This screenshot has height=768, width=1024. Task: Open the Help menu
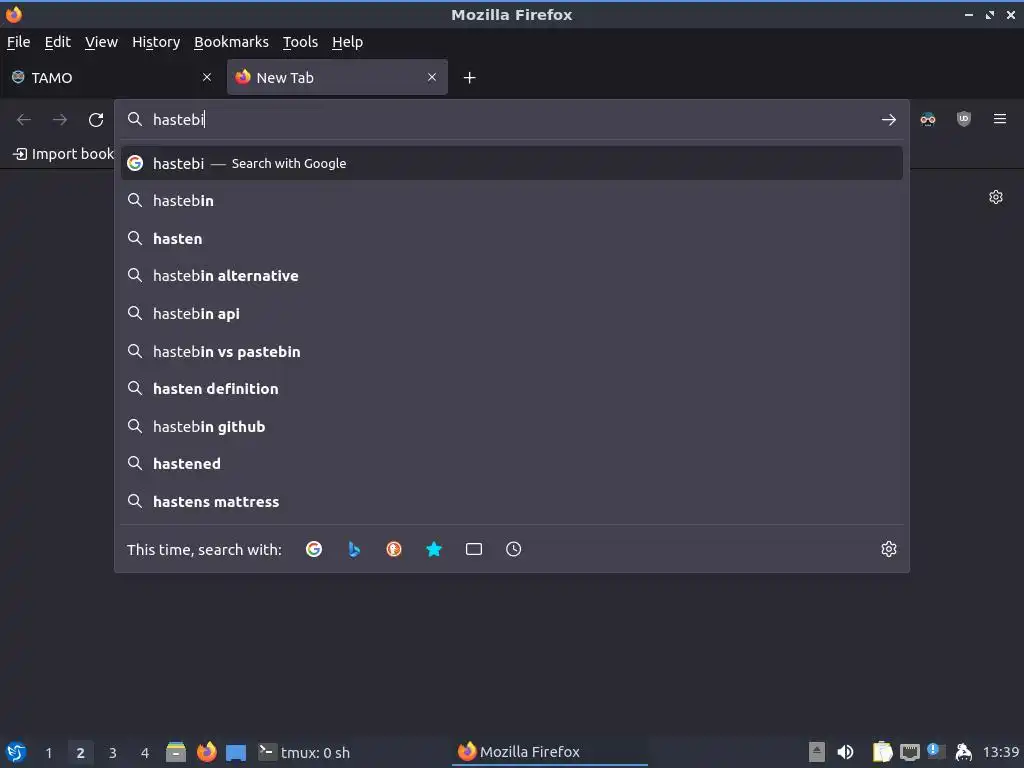347,42
